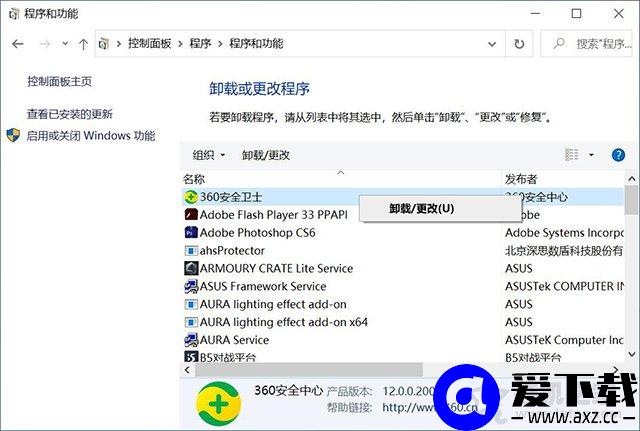Click the ahsProtector icon

coord(191,251)
